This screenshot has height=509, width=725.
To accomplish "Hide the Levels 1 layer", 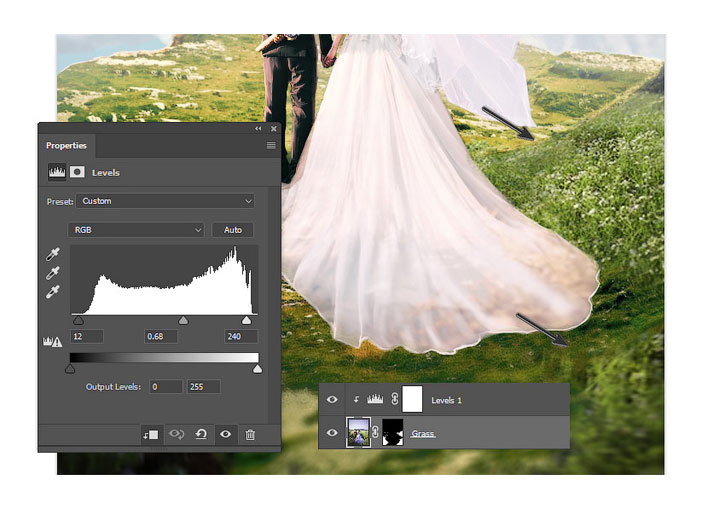I will (x=332, y=399).
